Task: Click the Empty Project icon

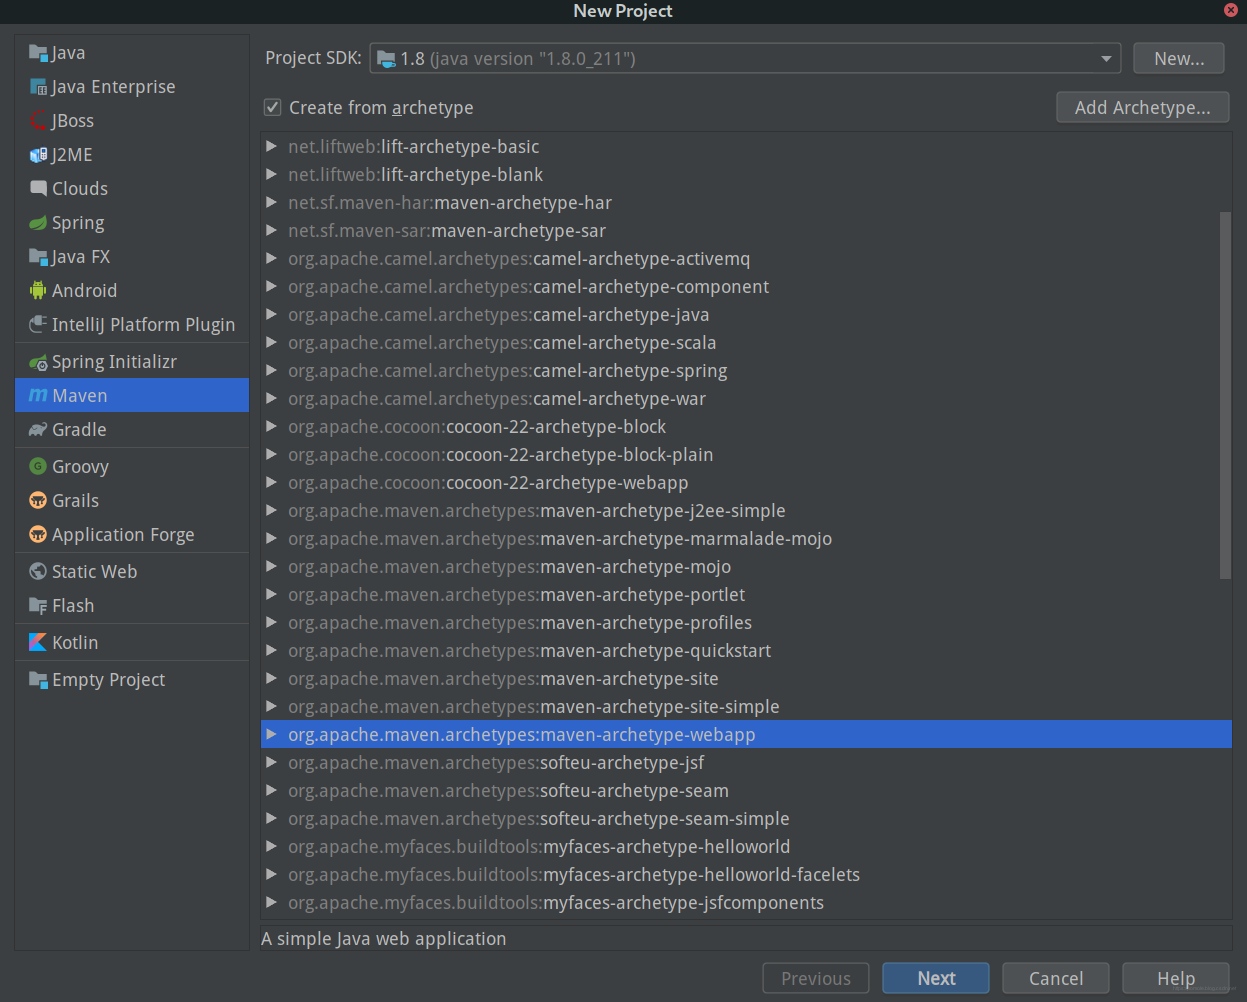Action: pos(39,680)
